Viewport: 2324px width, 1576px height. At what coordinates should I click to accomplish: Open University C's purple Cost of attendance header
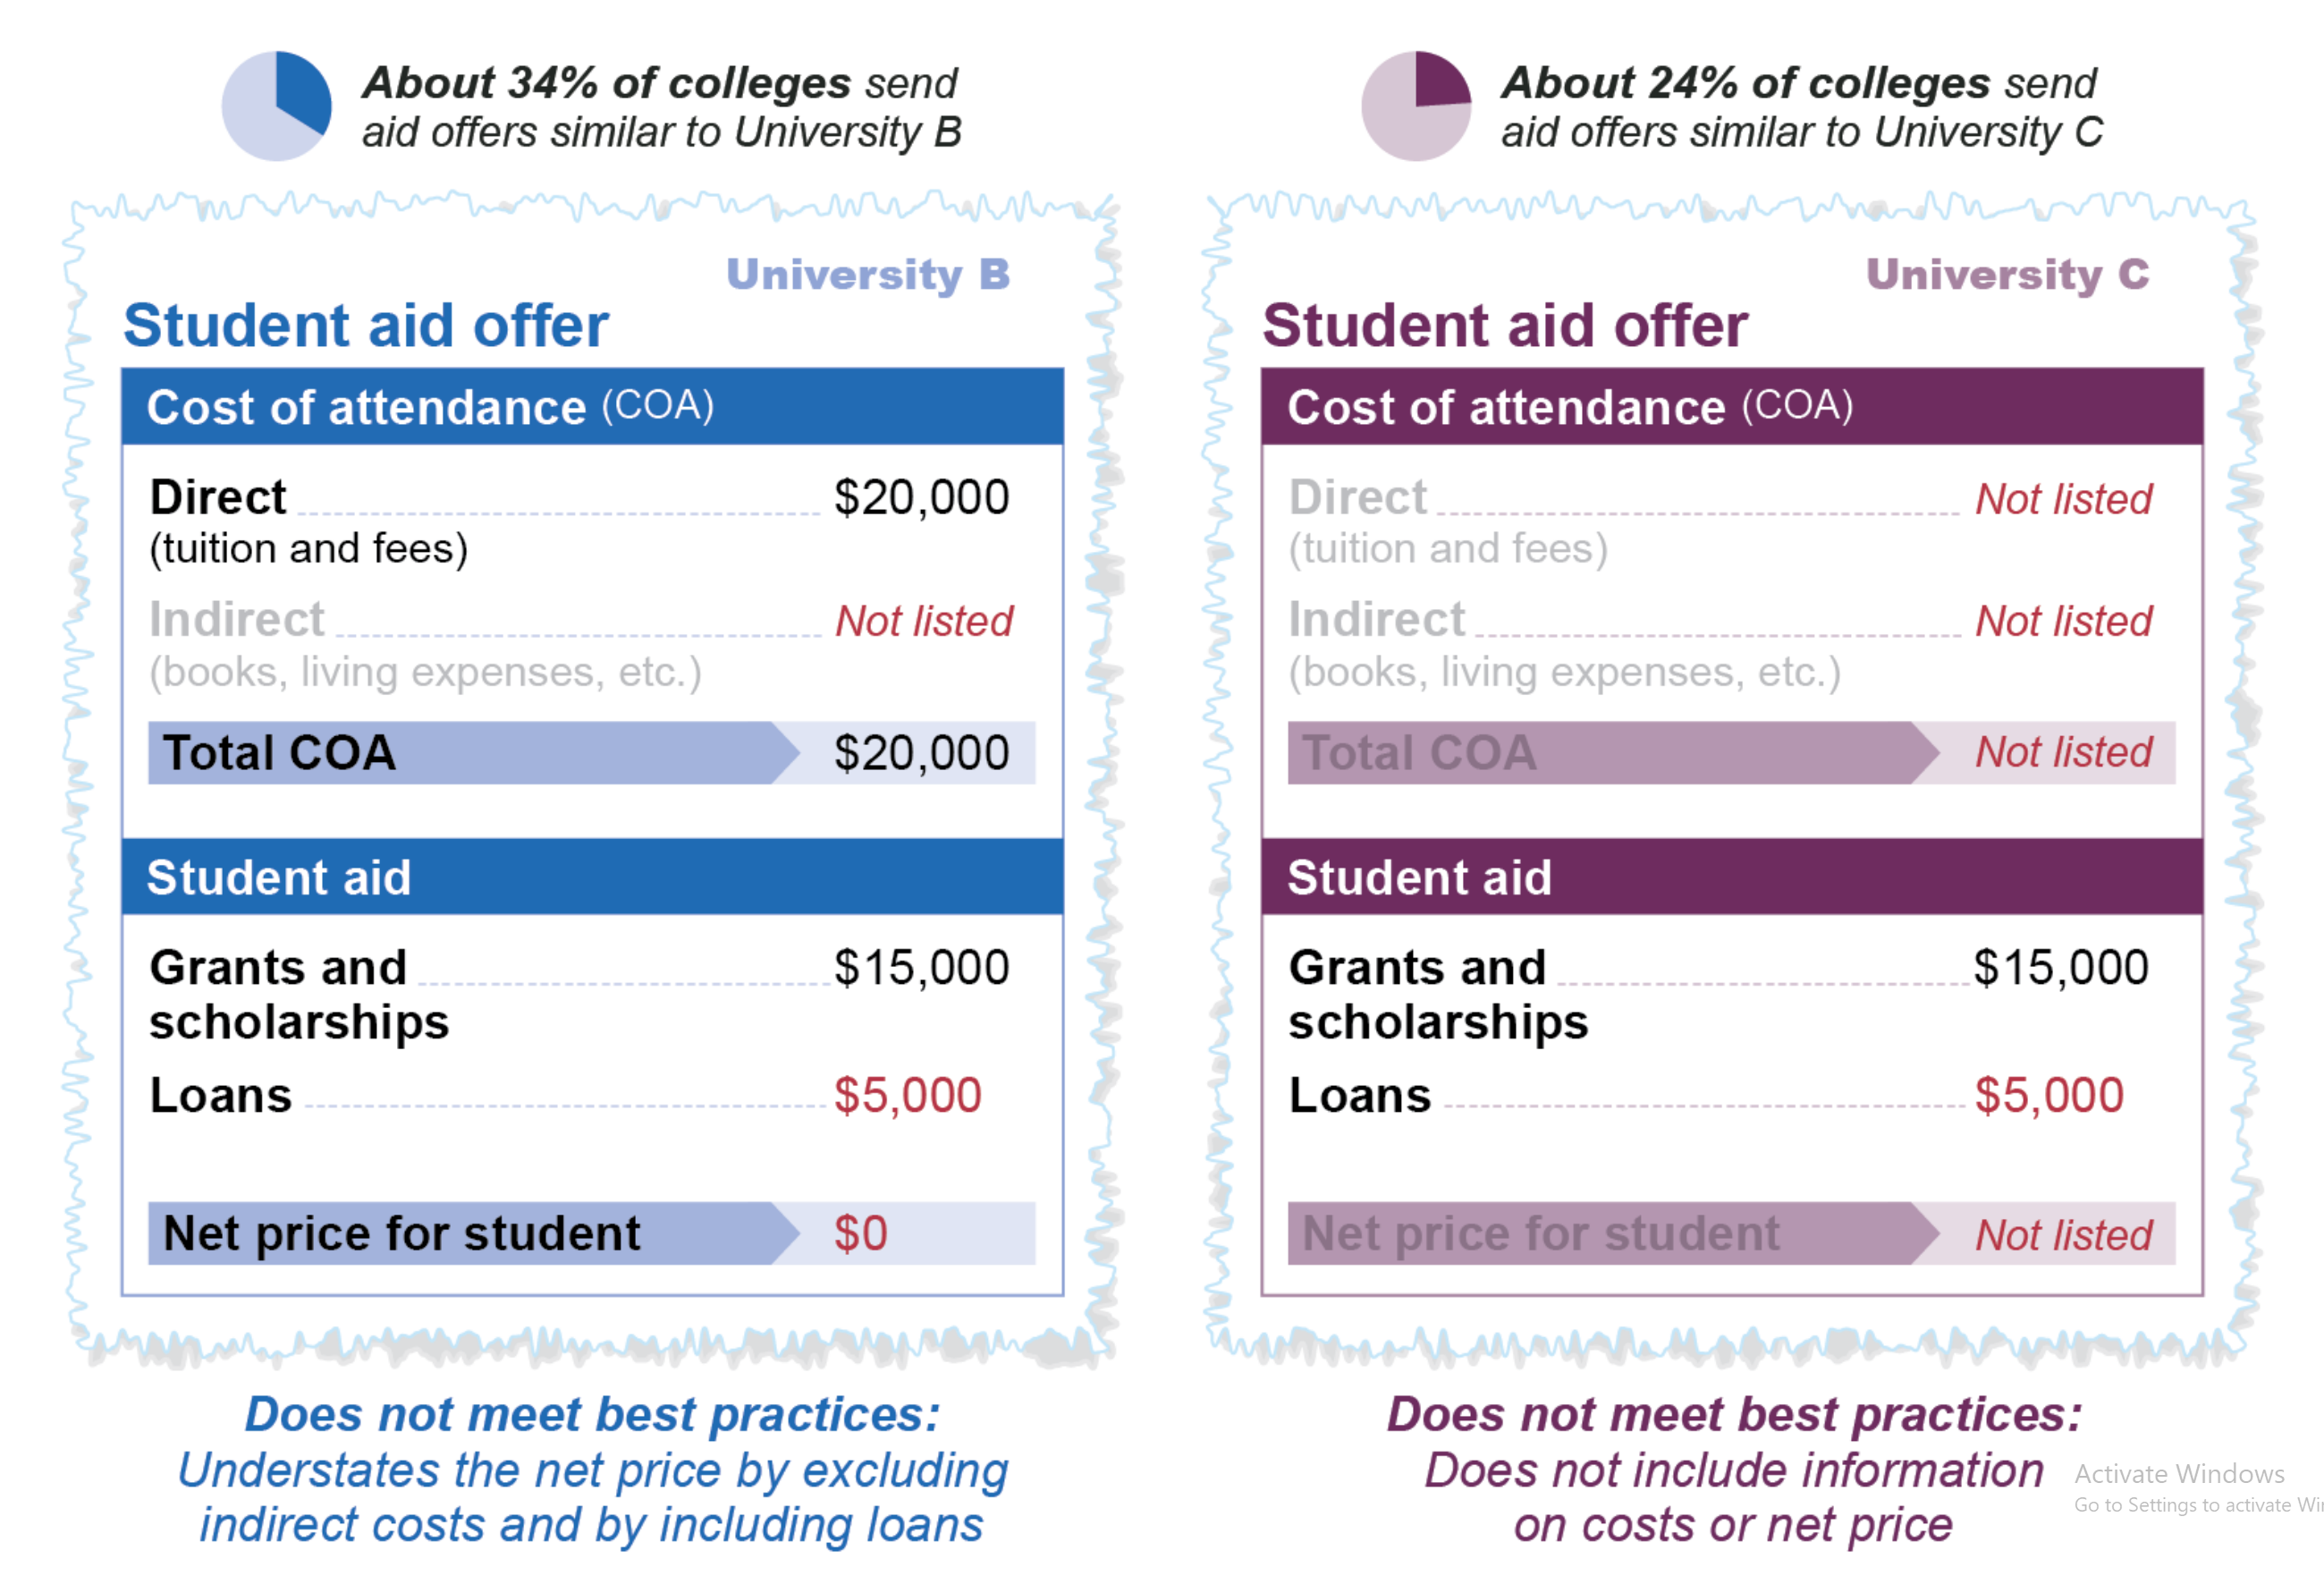click(x=1732, y=407)
